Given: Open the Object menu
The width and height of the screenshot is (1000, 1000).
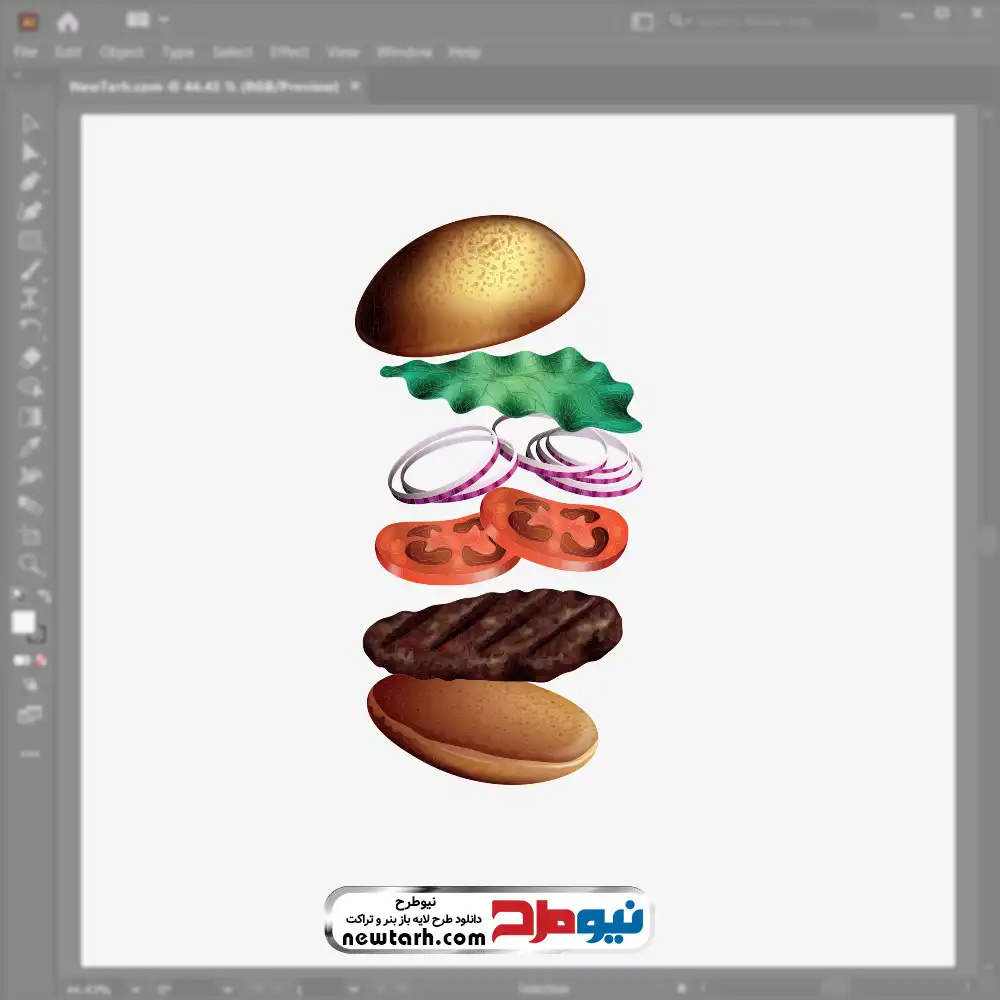Looking at the screenshot, I should point(121,52).
